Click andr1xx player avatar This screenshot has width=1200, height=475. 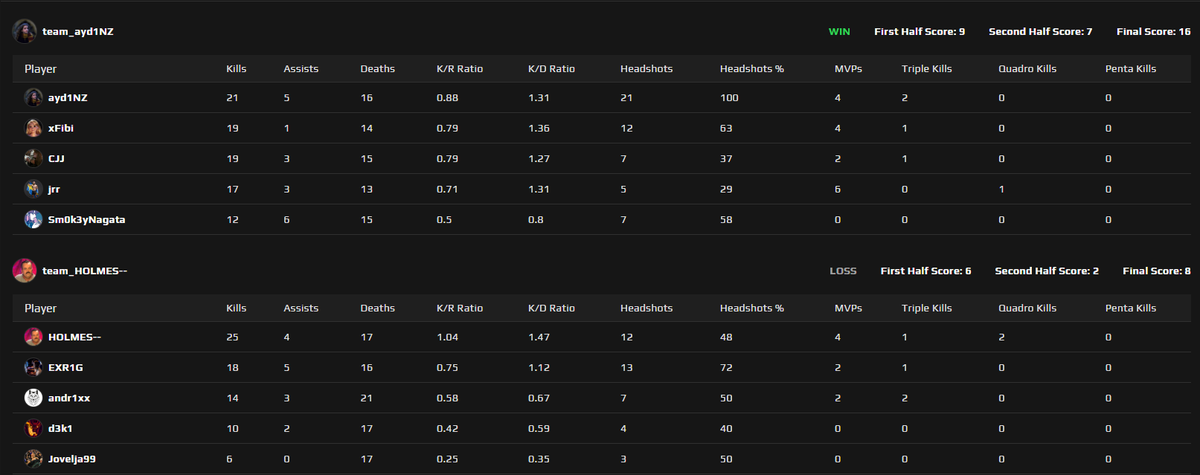[34, 398]
